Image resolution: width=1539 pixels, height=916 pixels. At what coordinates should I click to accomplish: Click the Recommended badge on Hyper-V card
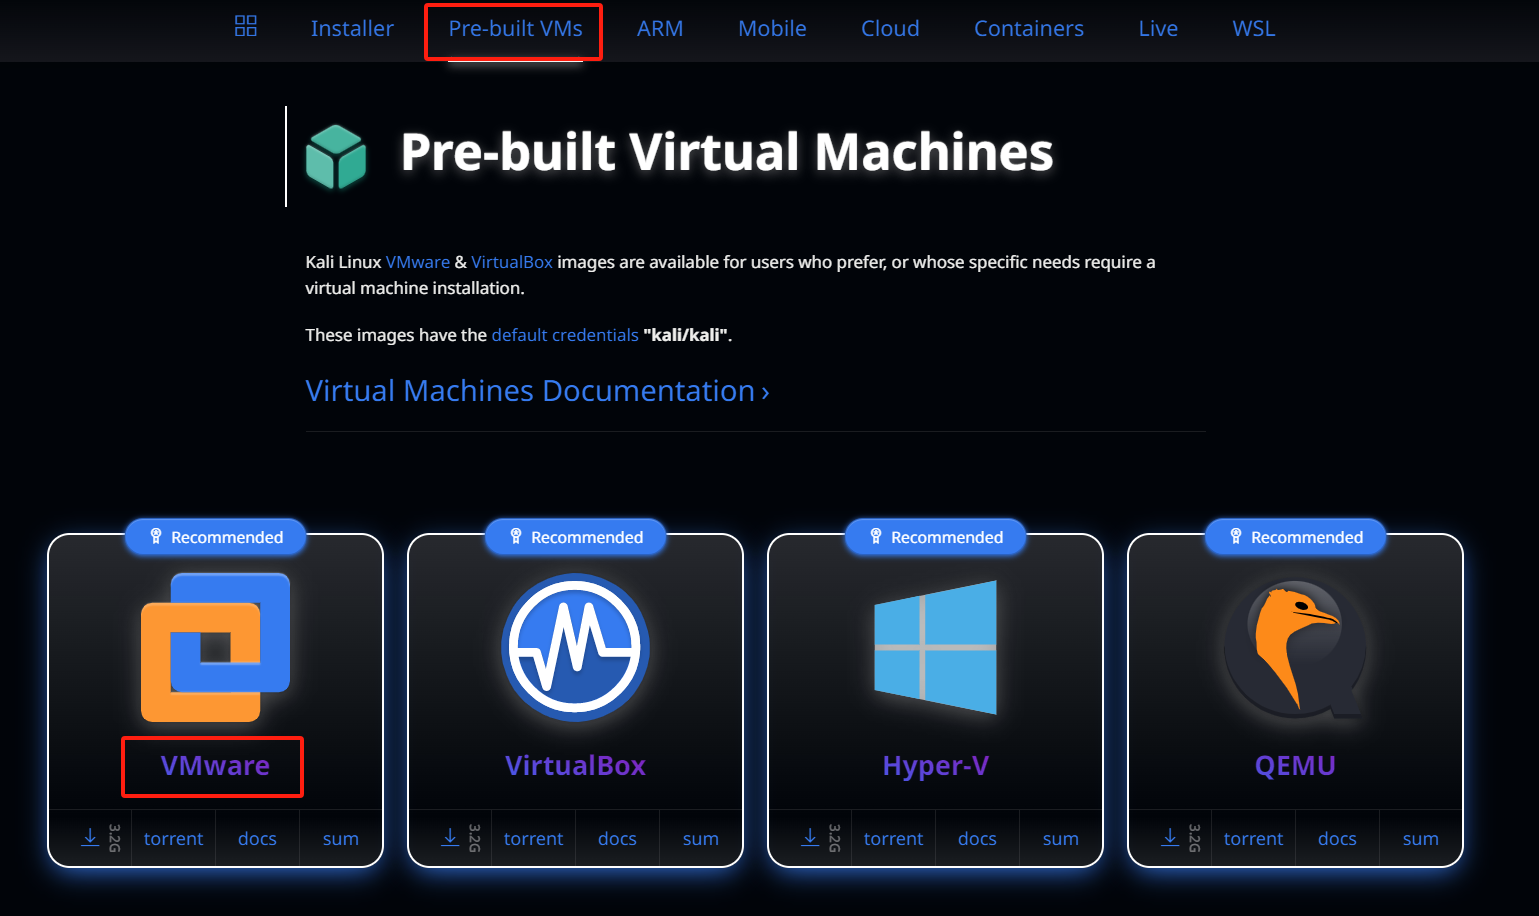tap(935, 537)
